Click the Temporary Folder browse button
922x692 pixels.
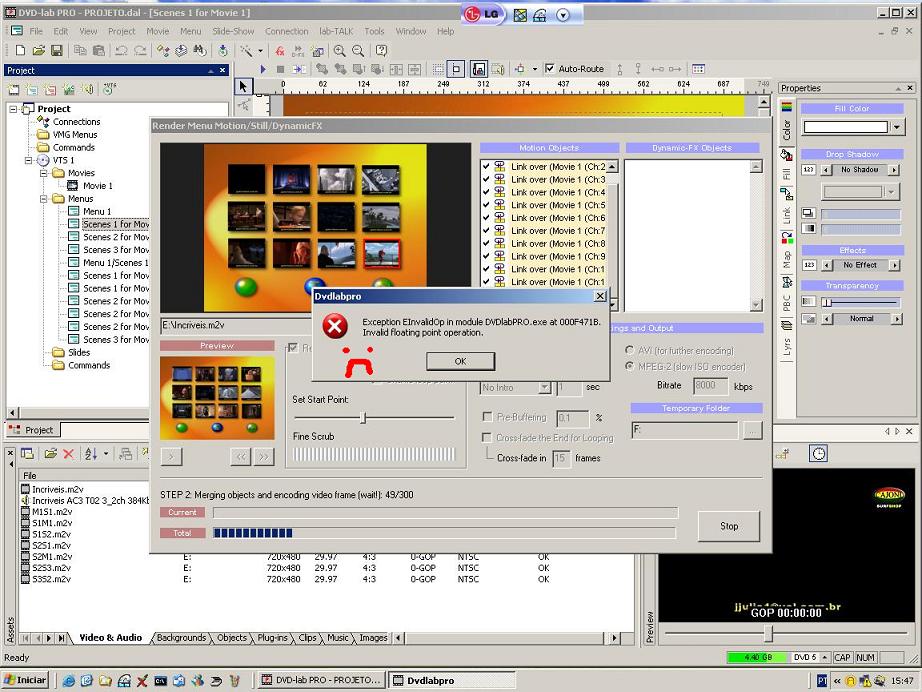click(753, 430)
